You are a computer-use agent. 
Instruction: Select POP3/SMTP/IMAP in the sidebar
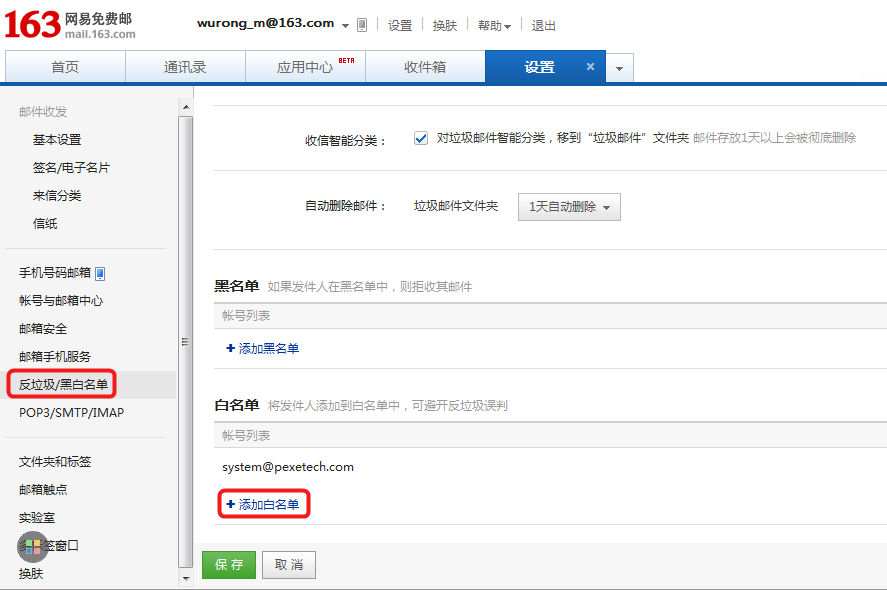[71, 412]
